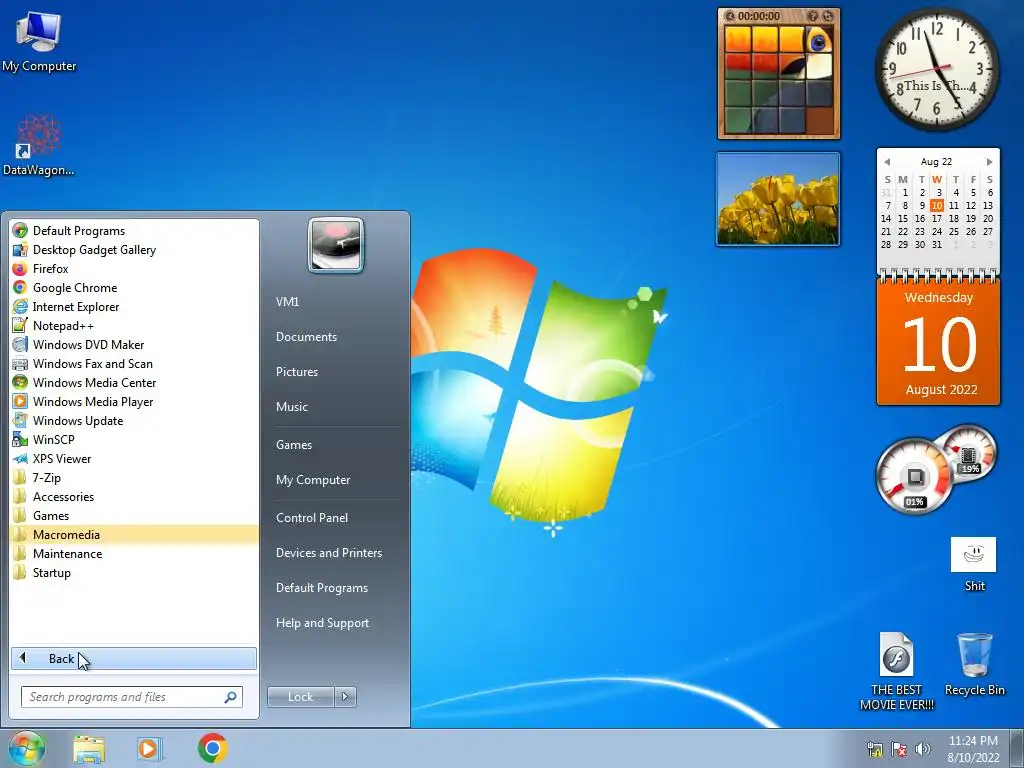Select THE BEST MOVIE EVER!!! Flash file
The width and height of the screenshot is (1024, 768).
tap(897, 671)
